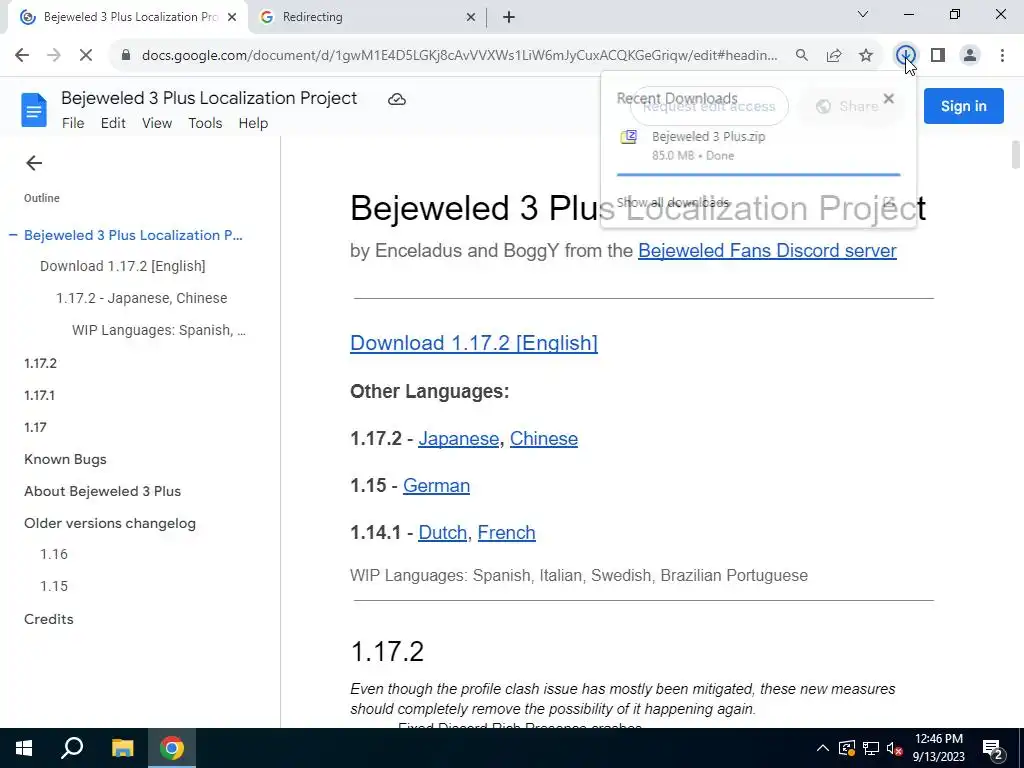The image size is (1024, 768).
Task: Open the tab search chevron
Action: tap(863, 14)
